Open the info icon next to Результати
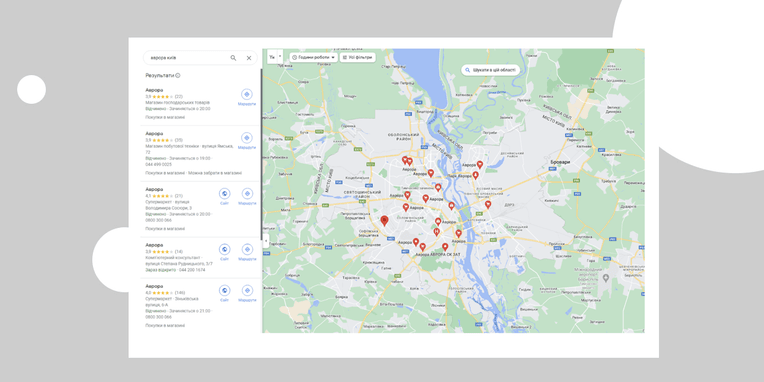The width and height of the screenshot is (764, 382). 178,76
